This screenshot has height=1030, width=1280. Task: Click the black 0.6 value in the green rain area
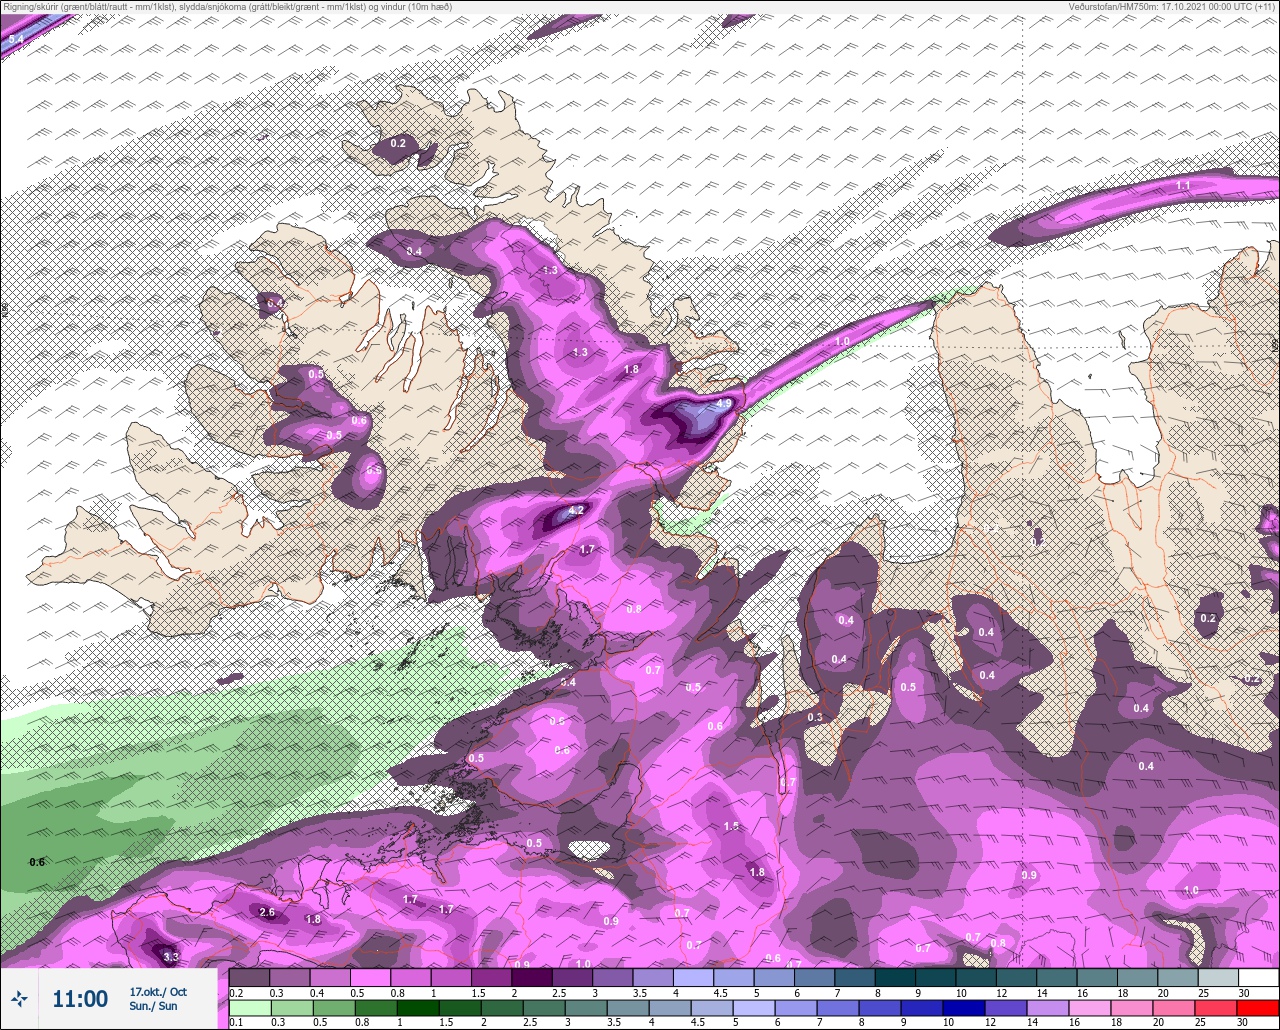[37, 862]
